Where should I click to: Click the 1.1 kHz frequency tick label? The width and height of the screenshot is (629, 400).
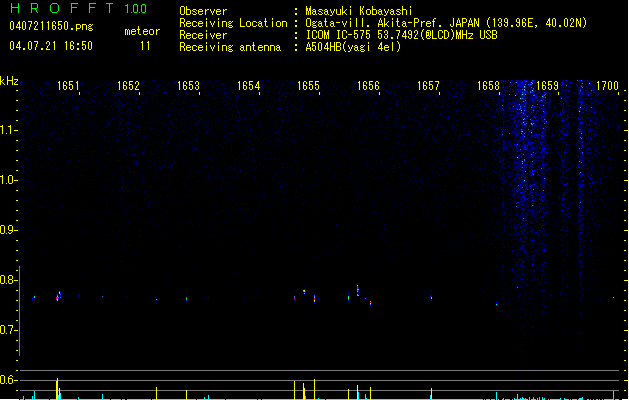(8, 130)
